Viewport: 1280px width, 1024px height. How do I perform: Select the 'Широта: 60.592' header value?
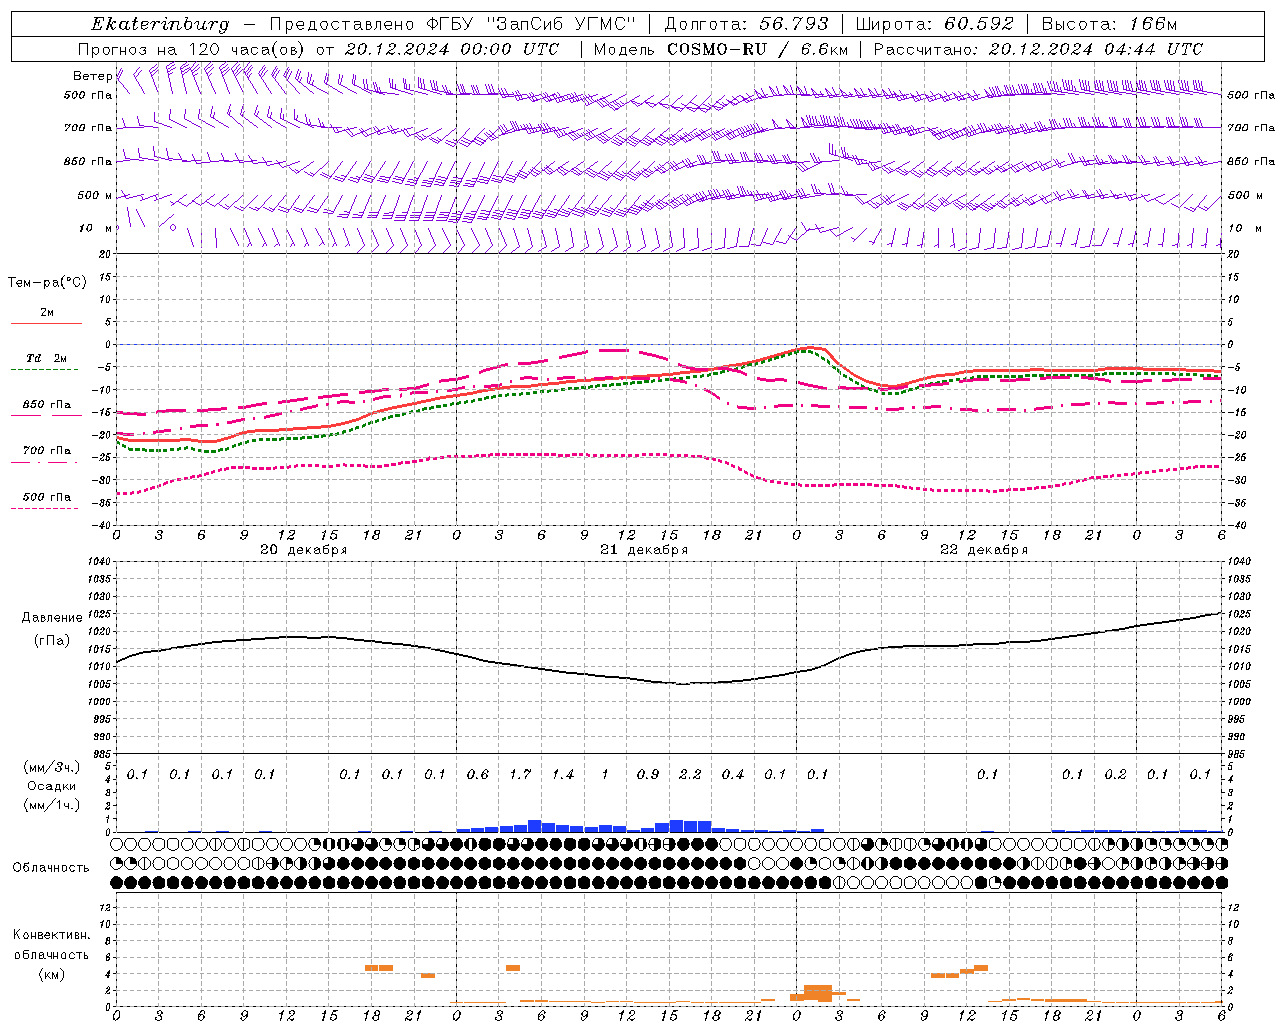click(935, 24)
